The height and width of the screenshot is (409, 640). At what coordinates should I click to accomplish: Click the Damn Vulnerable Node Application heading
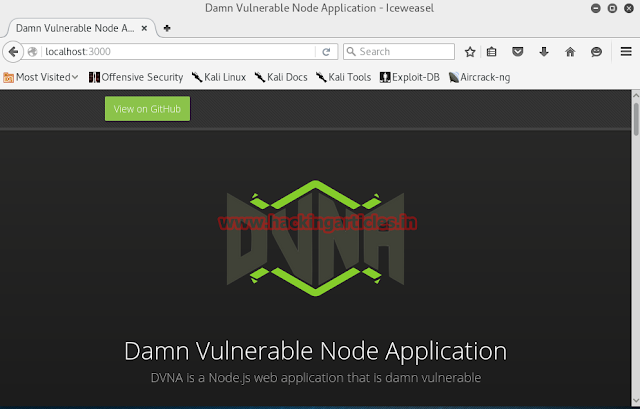coord(316,351)
